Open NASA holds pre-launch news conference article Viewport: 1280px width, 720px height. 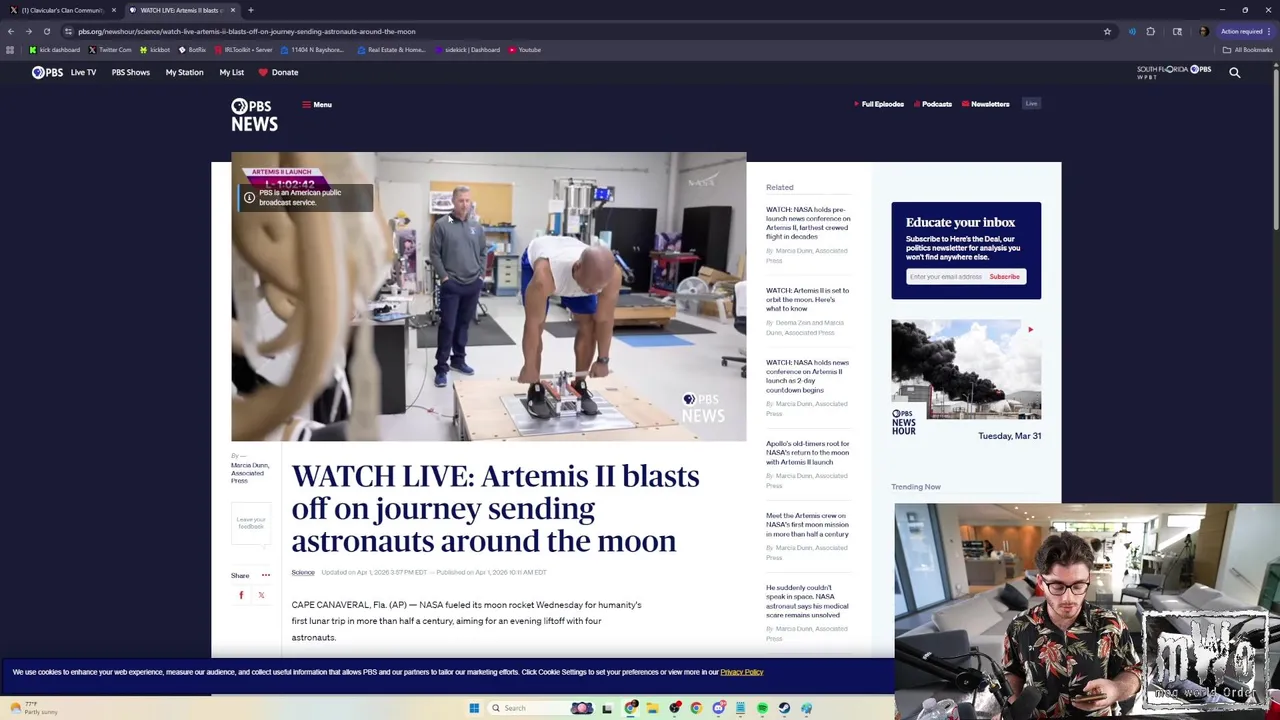tap(808, 223)
